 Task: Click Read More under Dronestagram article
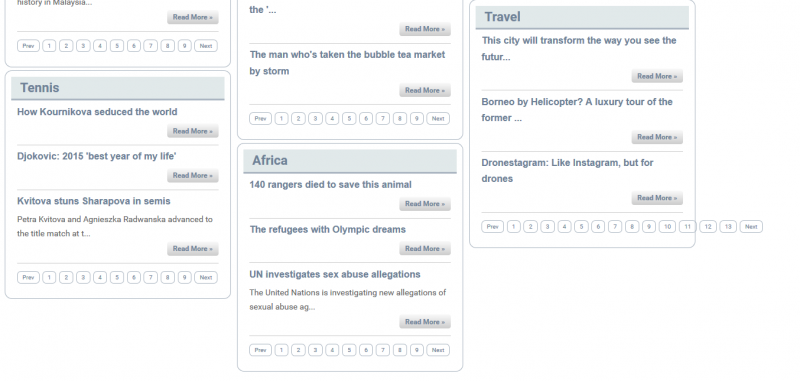[657, 198]
